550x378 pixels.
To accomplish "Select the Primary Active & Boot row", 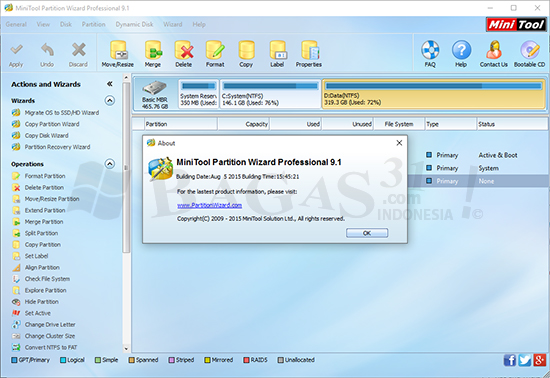I will pyautogui.click(x=478, y=155).
